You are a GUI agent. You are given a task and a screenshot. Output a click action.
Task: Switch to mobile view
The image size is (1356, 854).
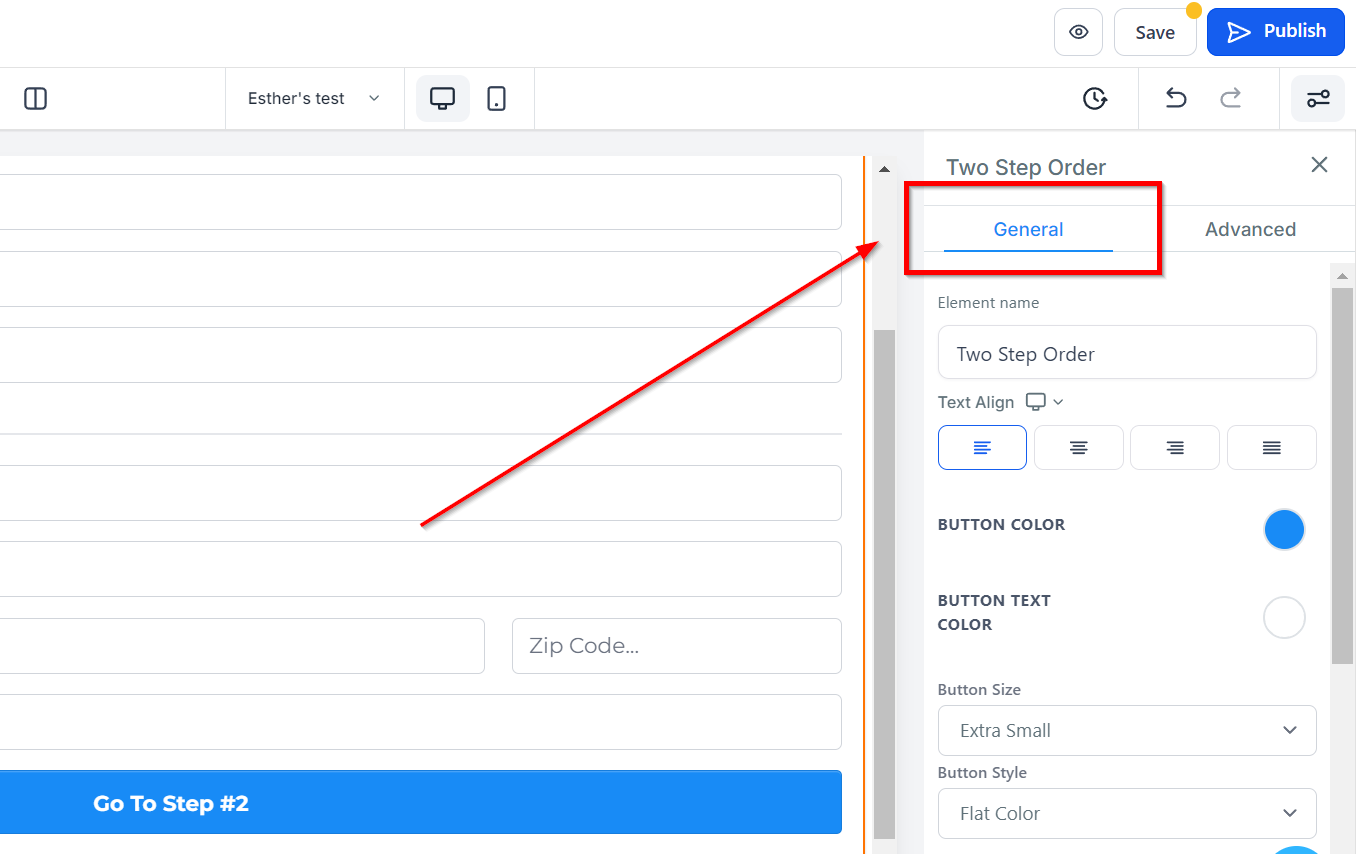click(x=496, y=98)
